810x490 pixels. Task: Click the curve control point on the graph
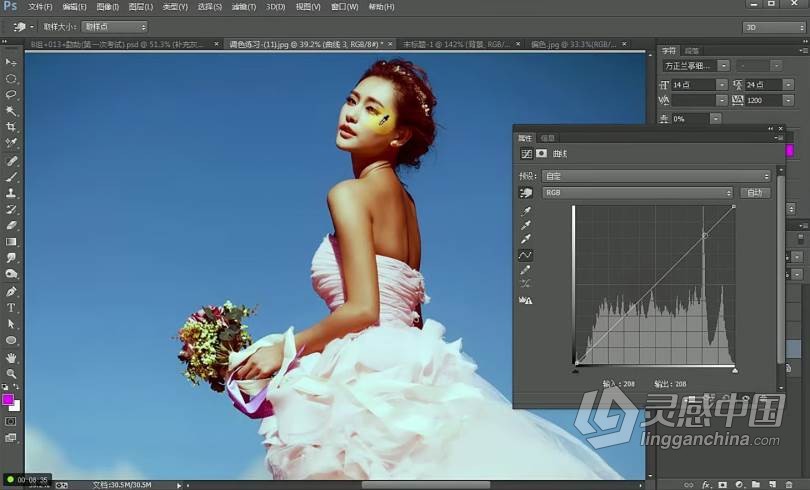(x=705, y=235)
